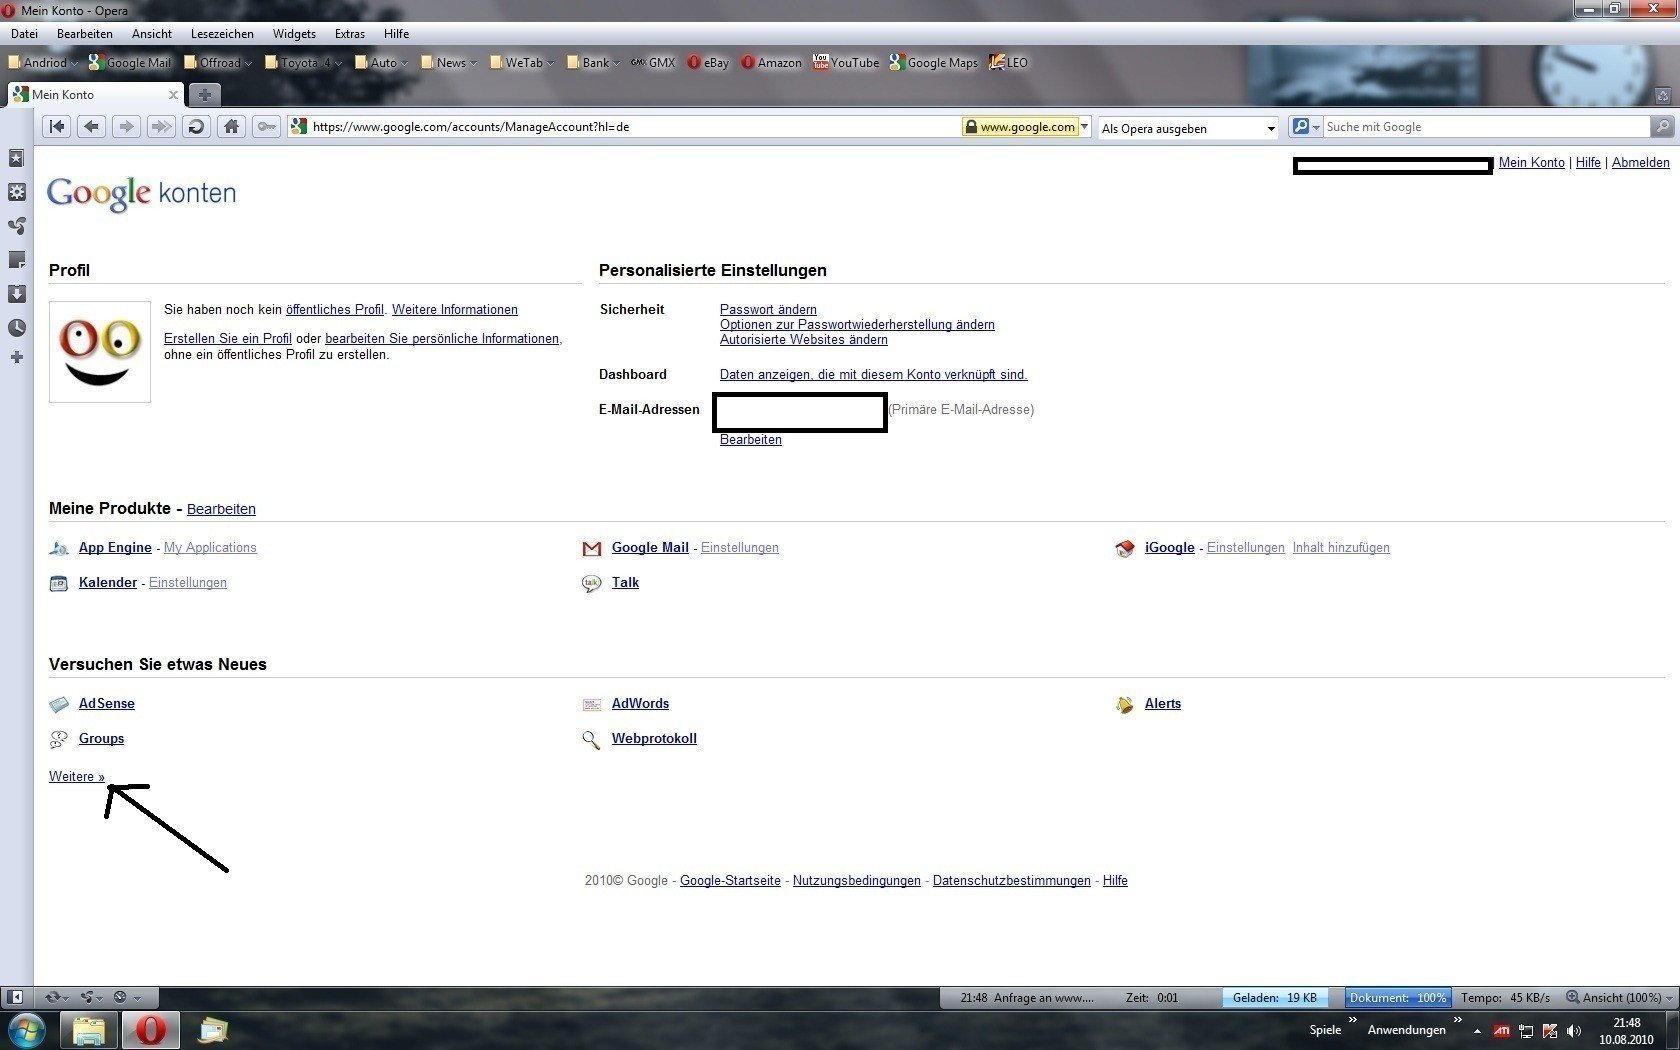
Task: Open the search engine selector dropdown
Action: (1306, 127)
